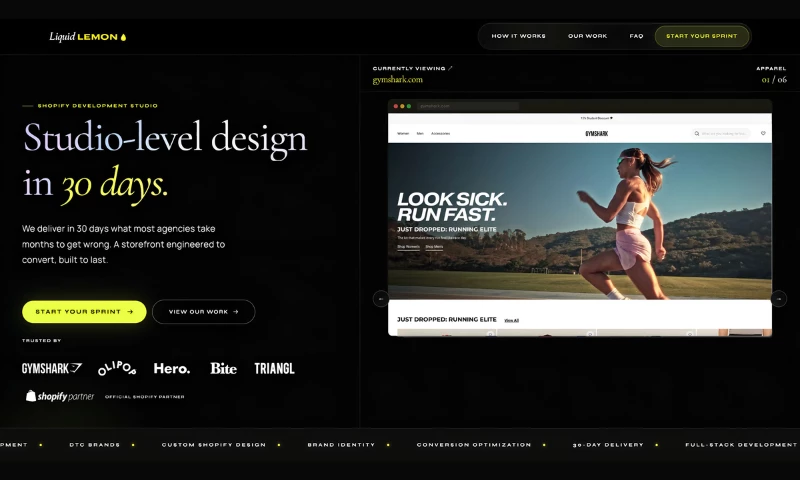Click the Apparel category label
The image size is (800, 480).
(771, 68)
